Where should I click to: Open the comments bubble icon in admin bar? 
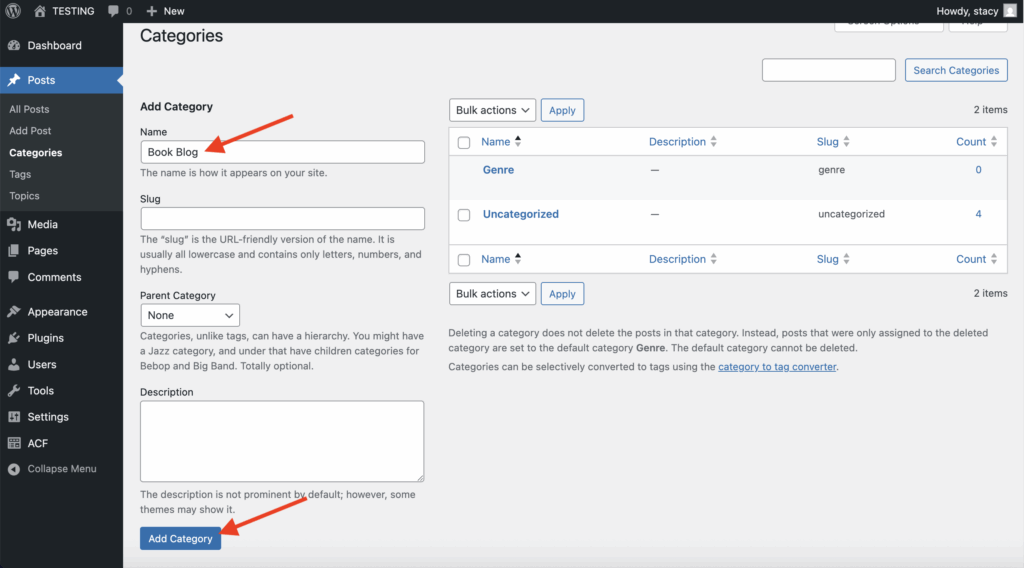click(113, 11)
